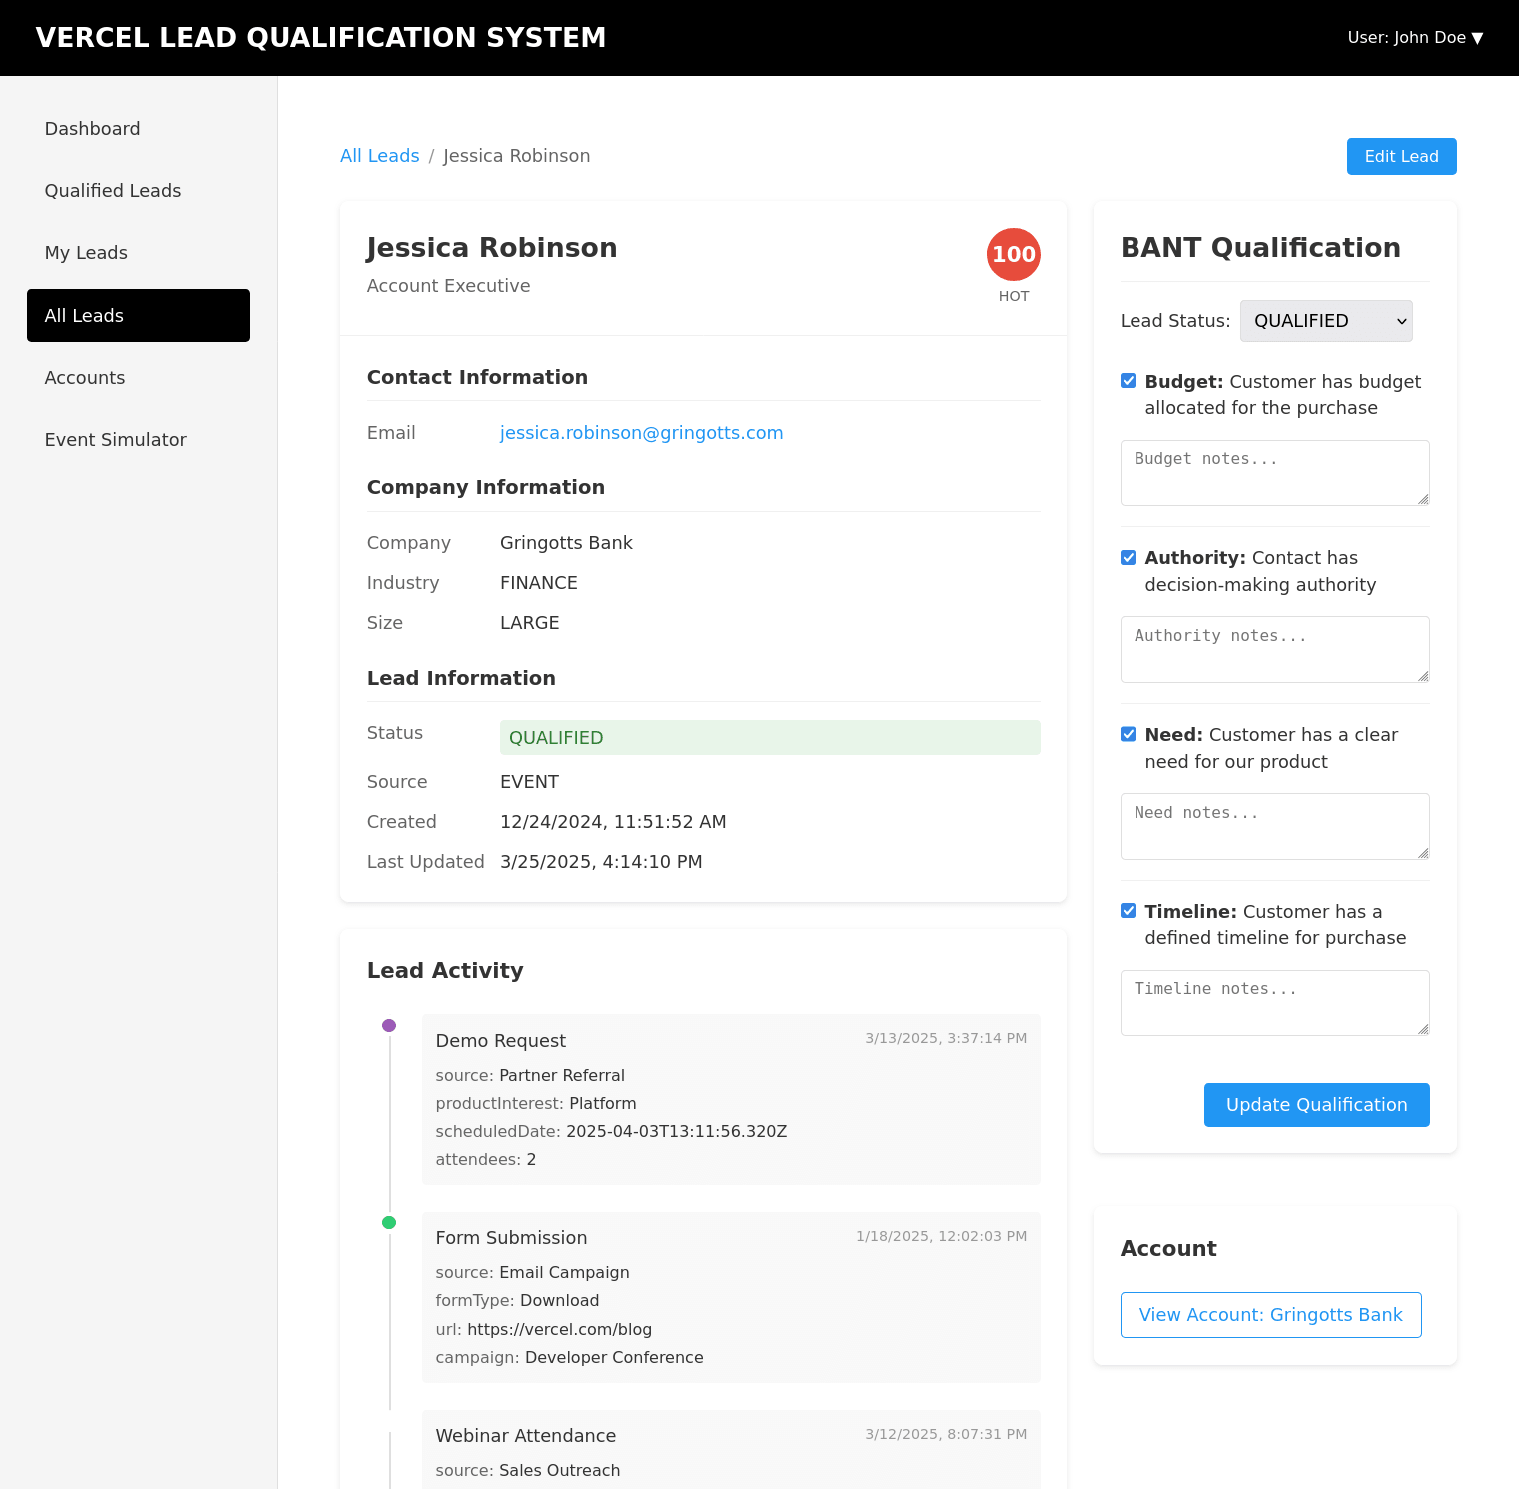Click the red 100 lead score badge
Screen dimensions: 1520x1490
point(1013,255)
